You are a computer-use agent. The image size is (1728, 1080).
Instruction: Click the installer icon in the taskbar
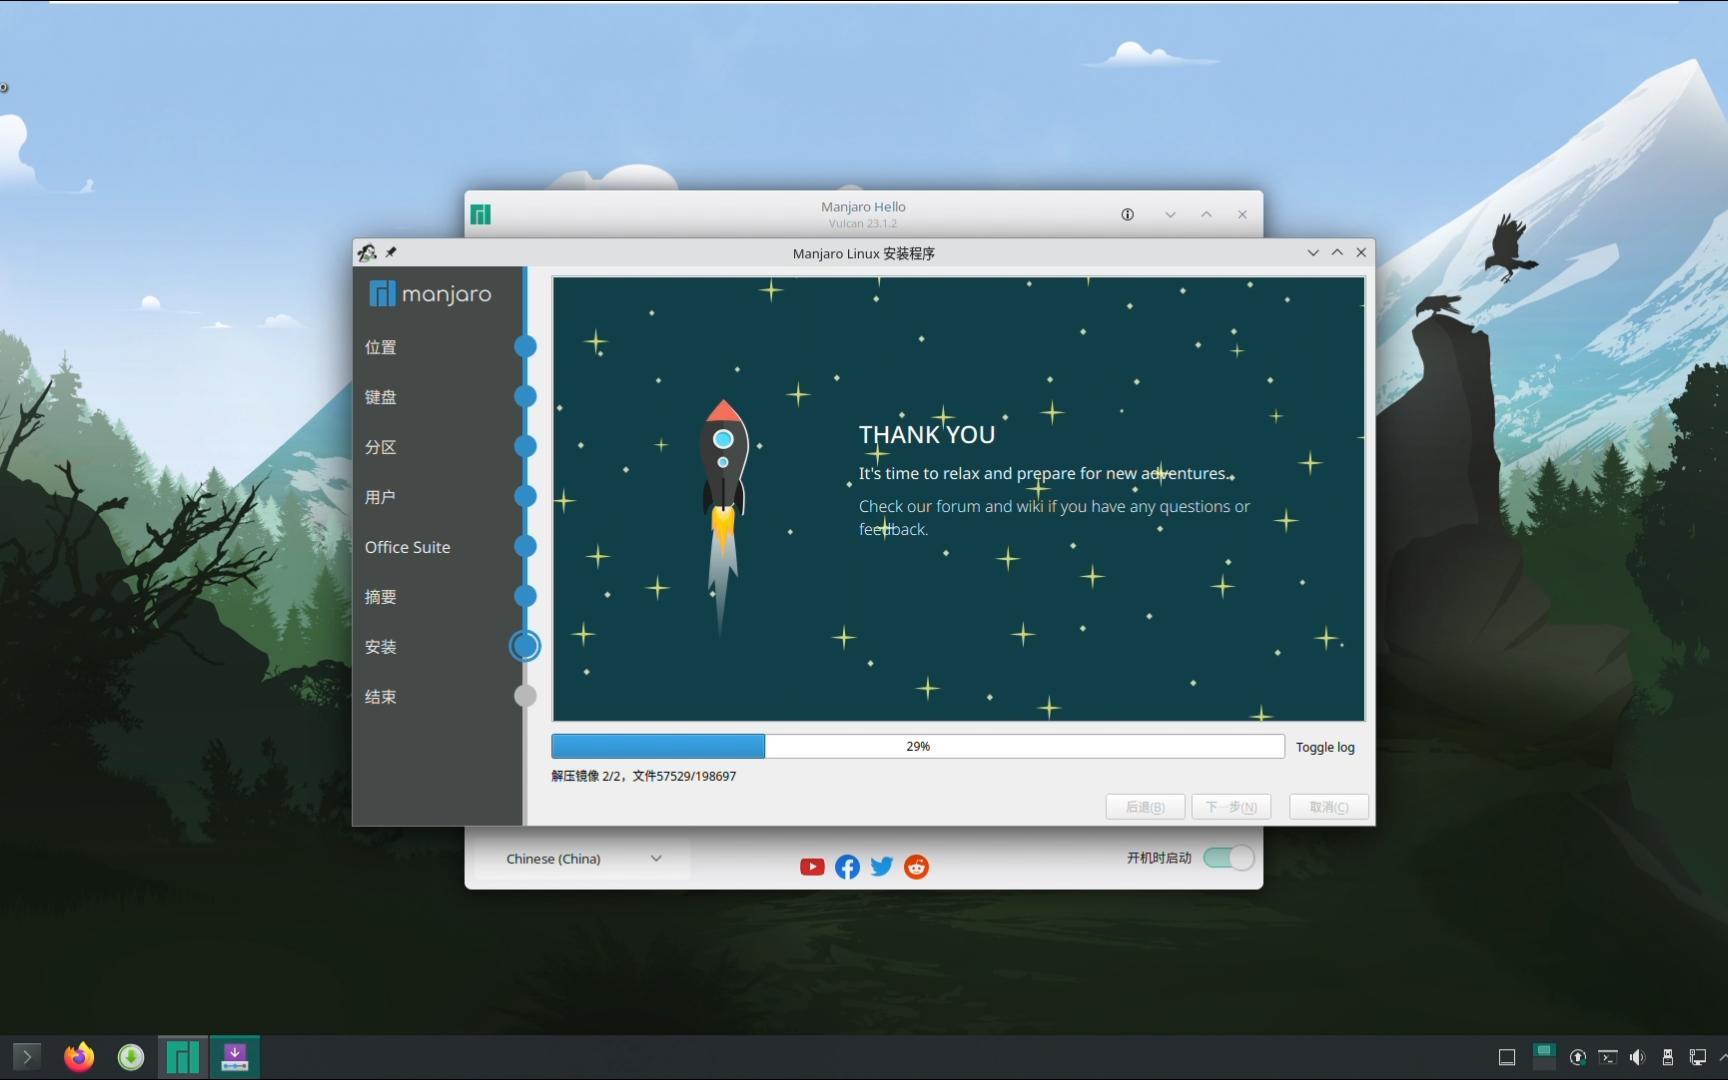click(x=234, y=1056)
